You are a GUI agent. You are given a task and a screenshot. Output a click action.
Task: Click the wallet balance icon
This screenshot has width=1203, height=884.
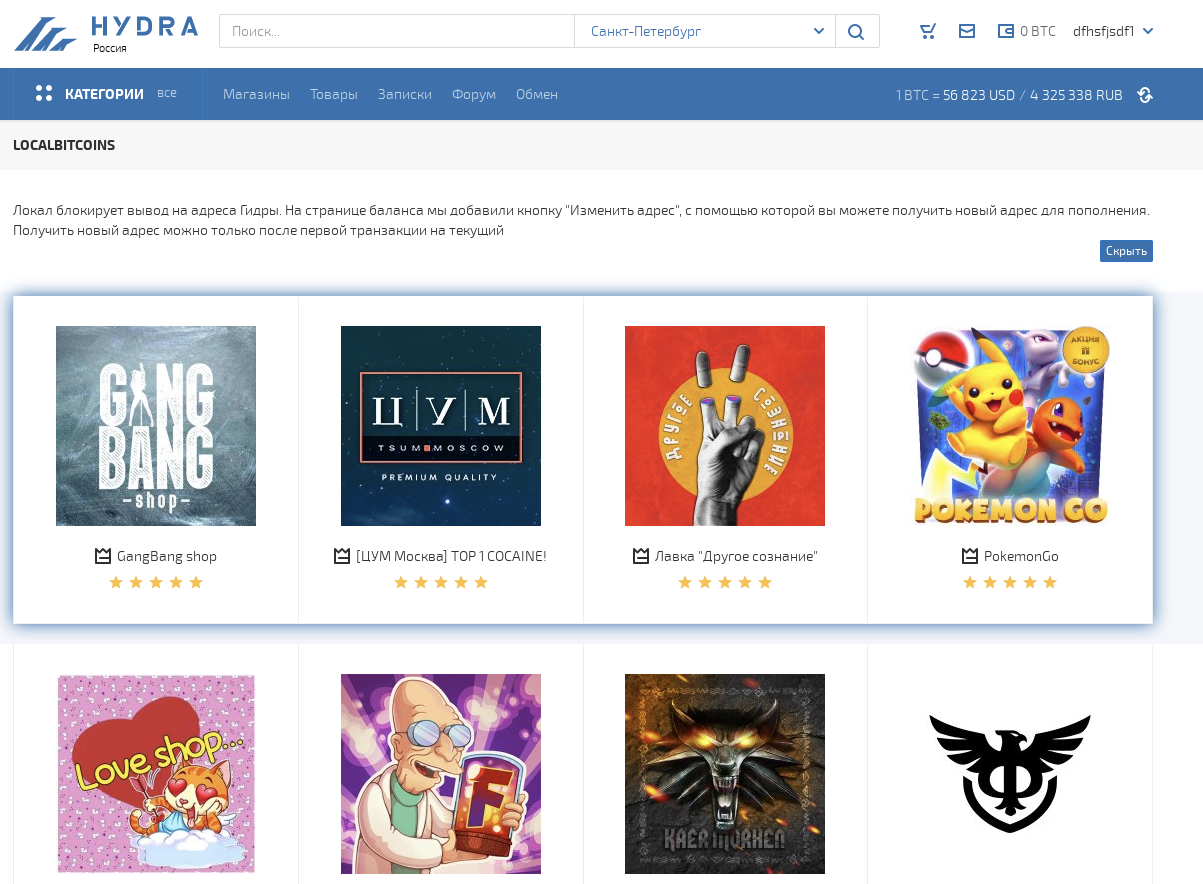pos(1006,31)
